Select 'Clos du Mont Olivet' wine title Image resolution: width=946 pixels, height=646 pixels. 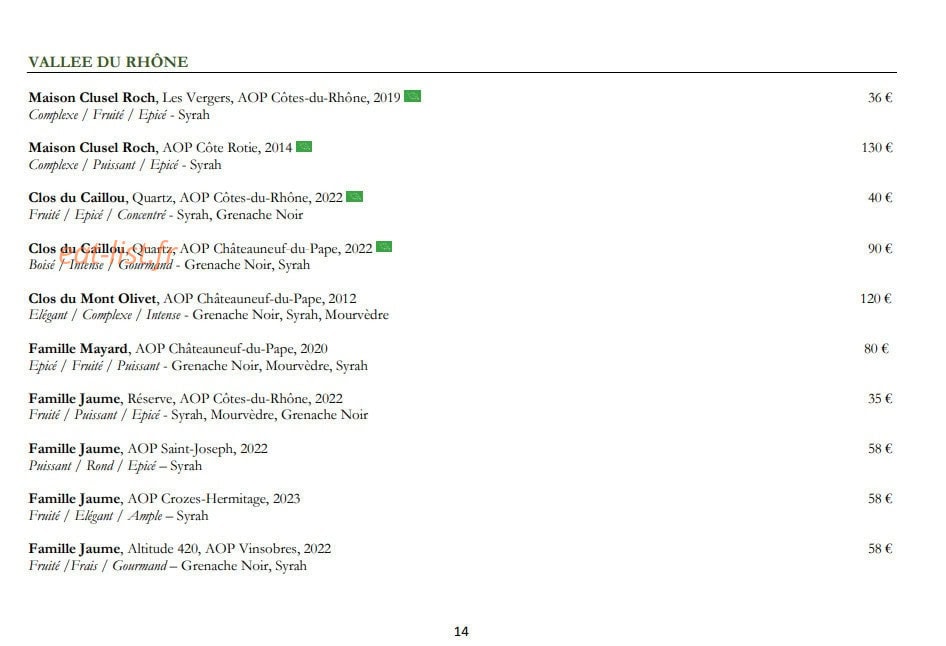[192, 299]
